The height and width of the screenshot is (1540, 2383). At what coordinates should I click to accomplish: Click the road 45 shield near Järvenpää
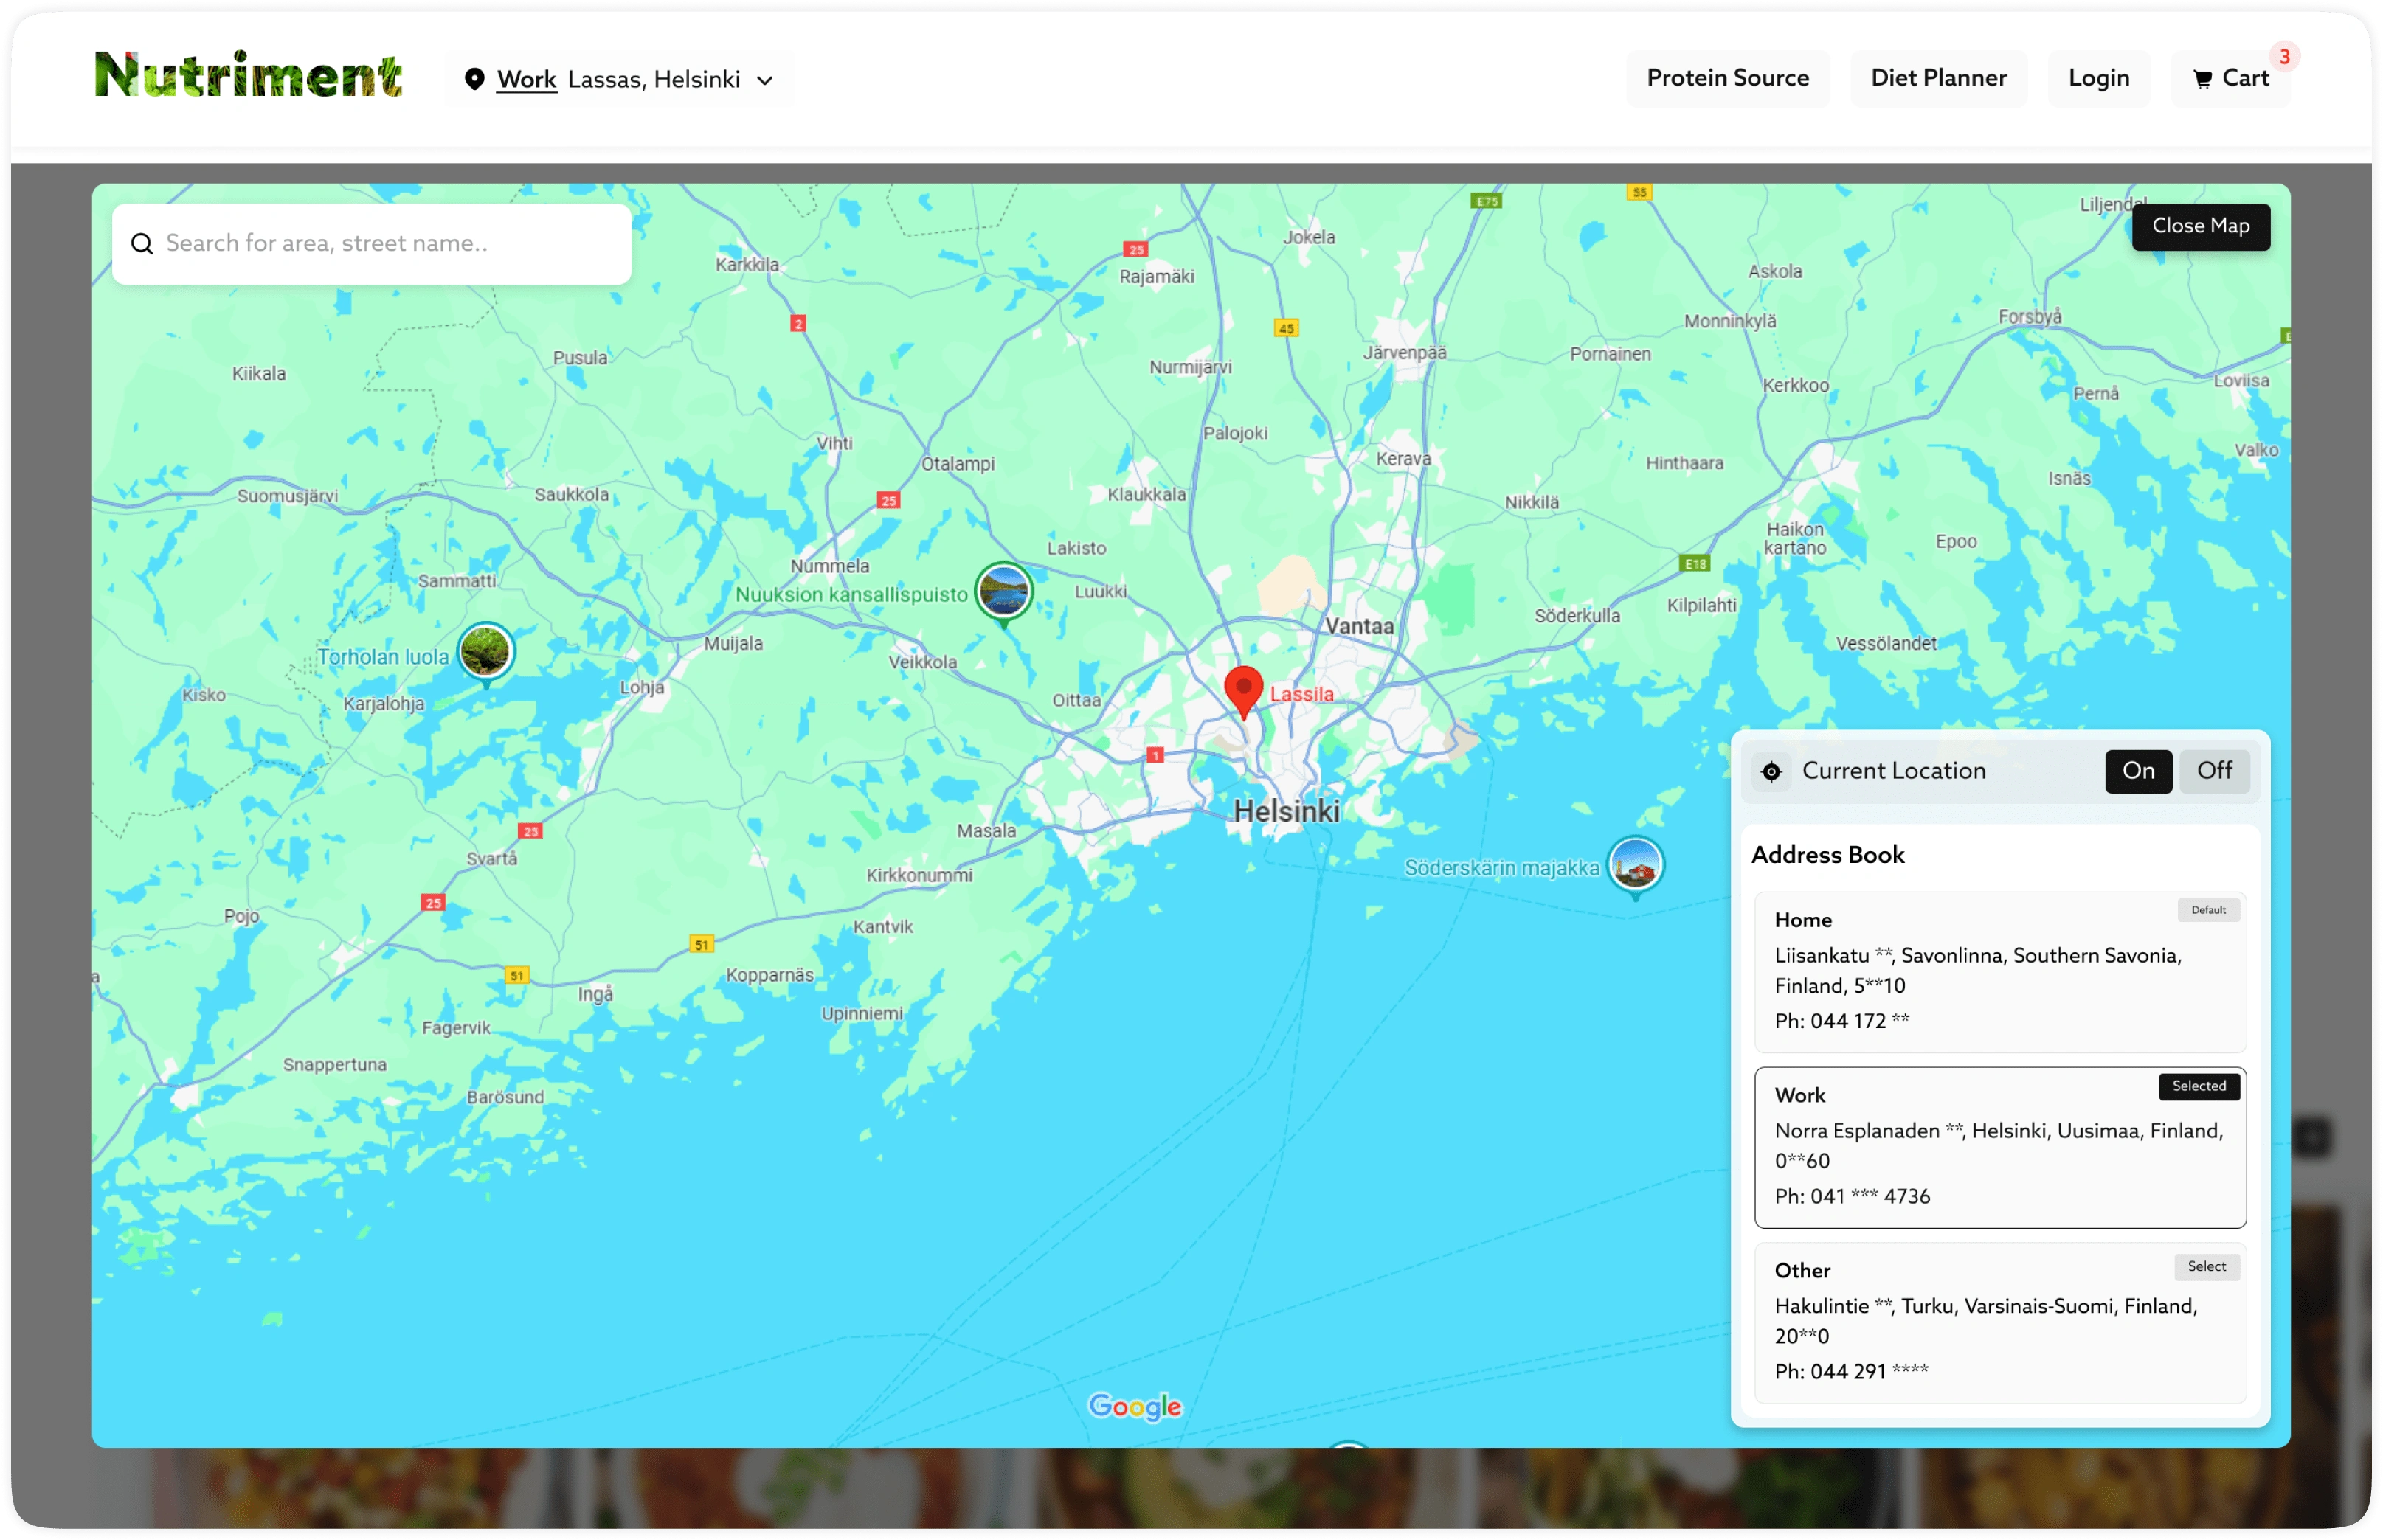[1286, 328]
